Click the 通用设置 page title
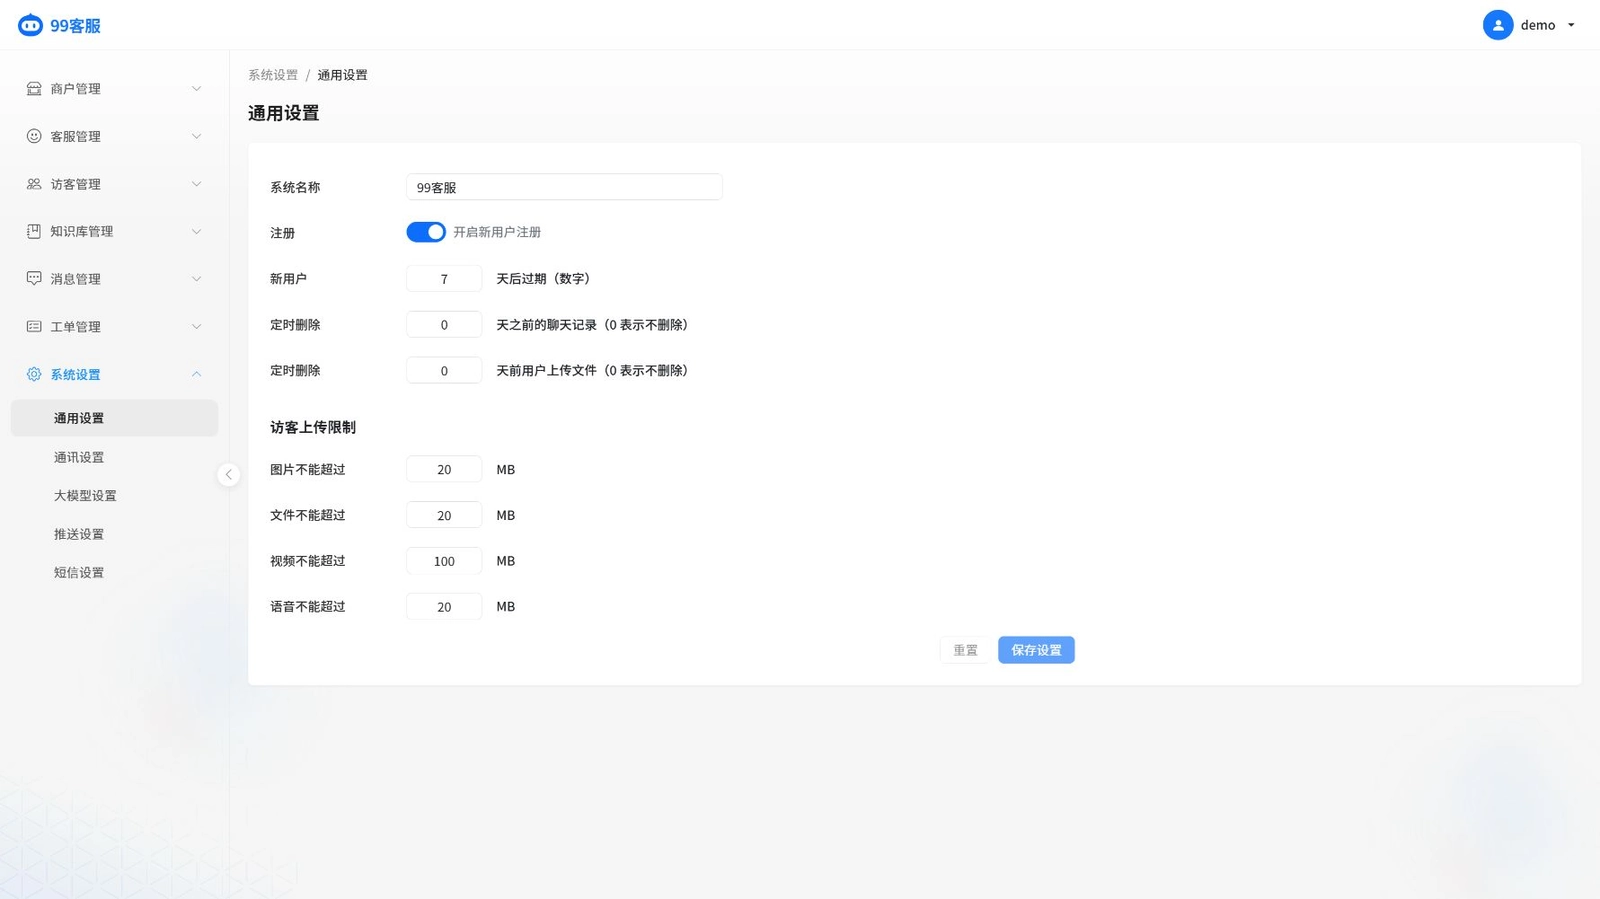This screenshot has height=899, width=1600. coord(284,113)
